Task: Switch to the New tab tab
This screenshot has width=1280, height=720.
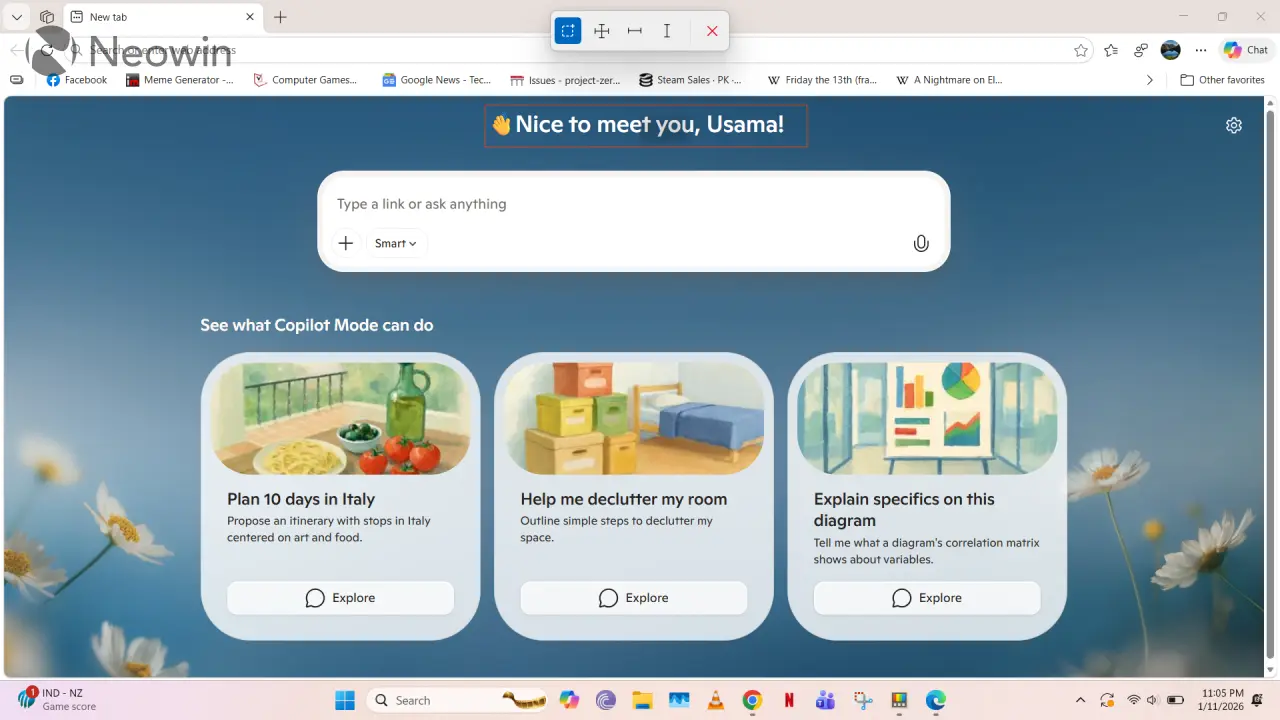Action: (x=164, y=17)
